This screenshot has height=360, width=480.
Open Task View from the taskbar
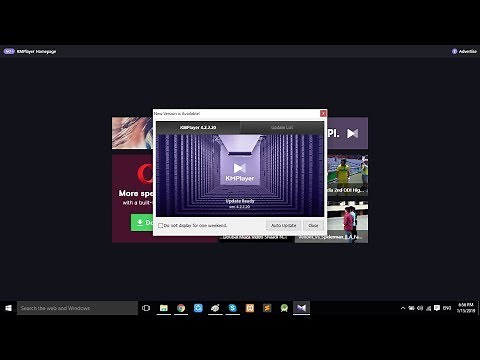point(146,308)
